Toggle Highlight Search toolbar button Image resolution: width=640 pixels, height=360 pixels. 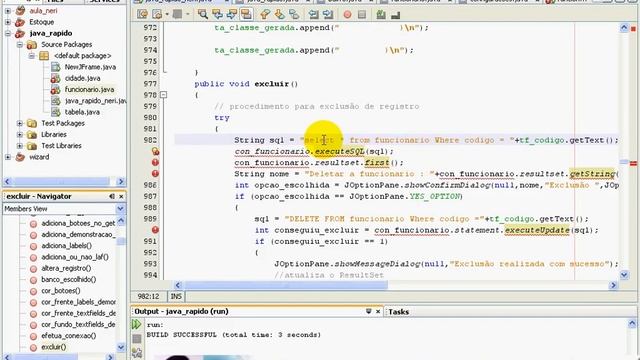246,15
